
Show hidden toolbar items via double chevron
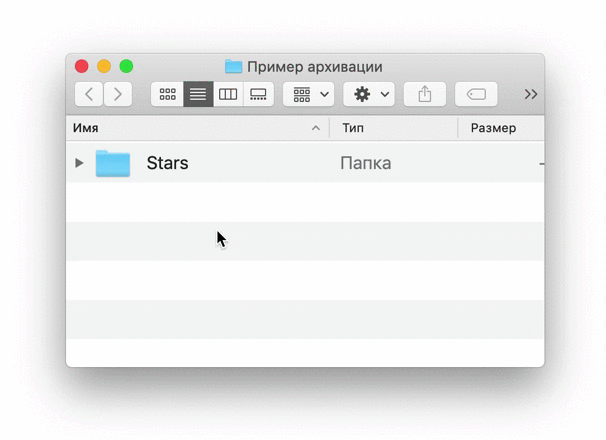(531, 94)
